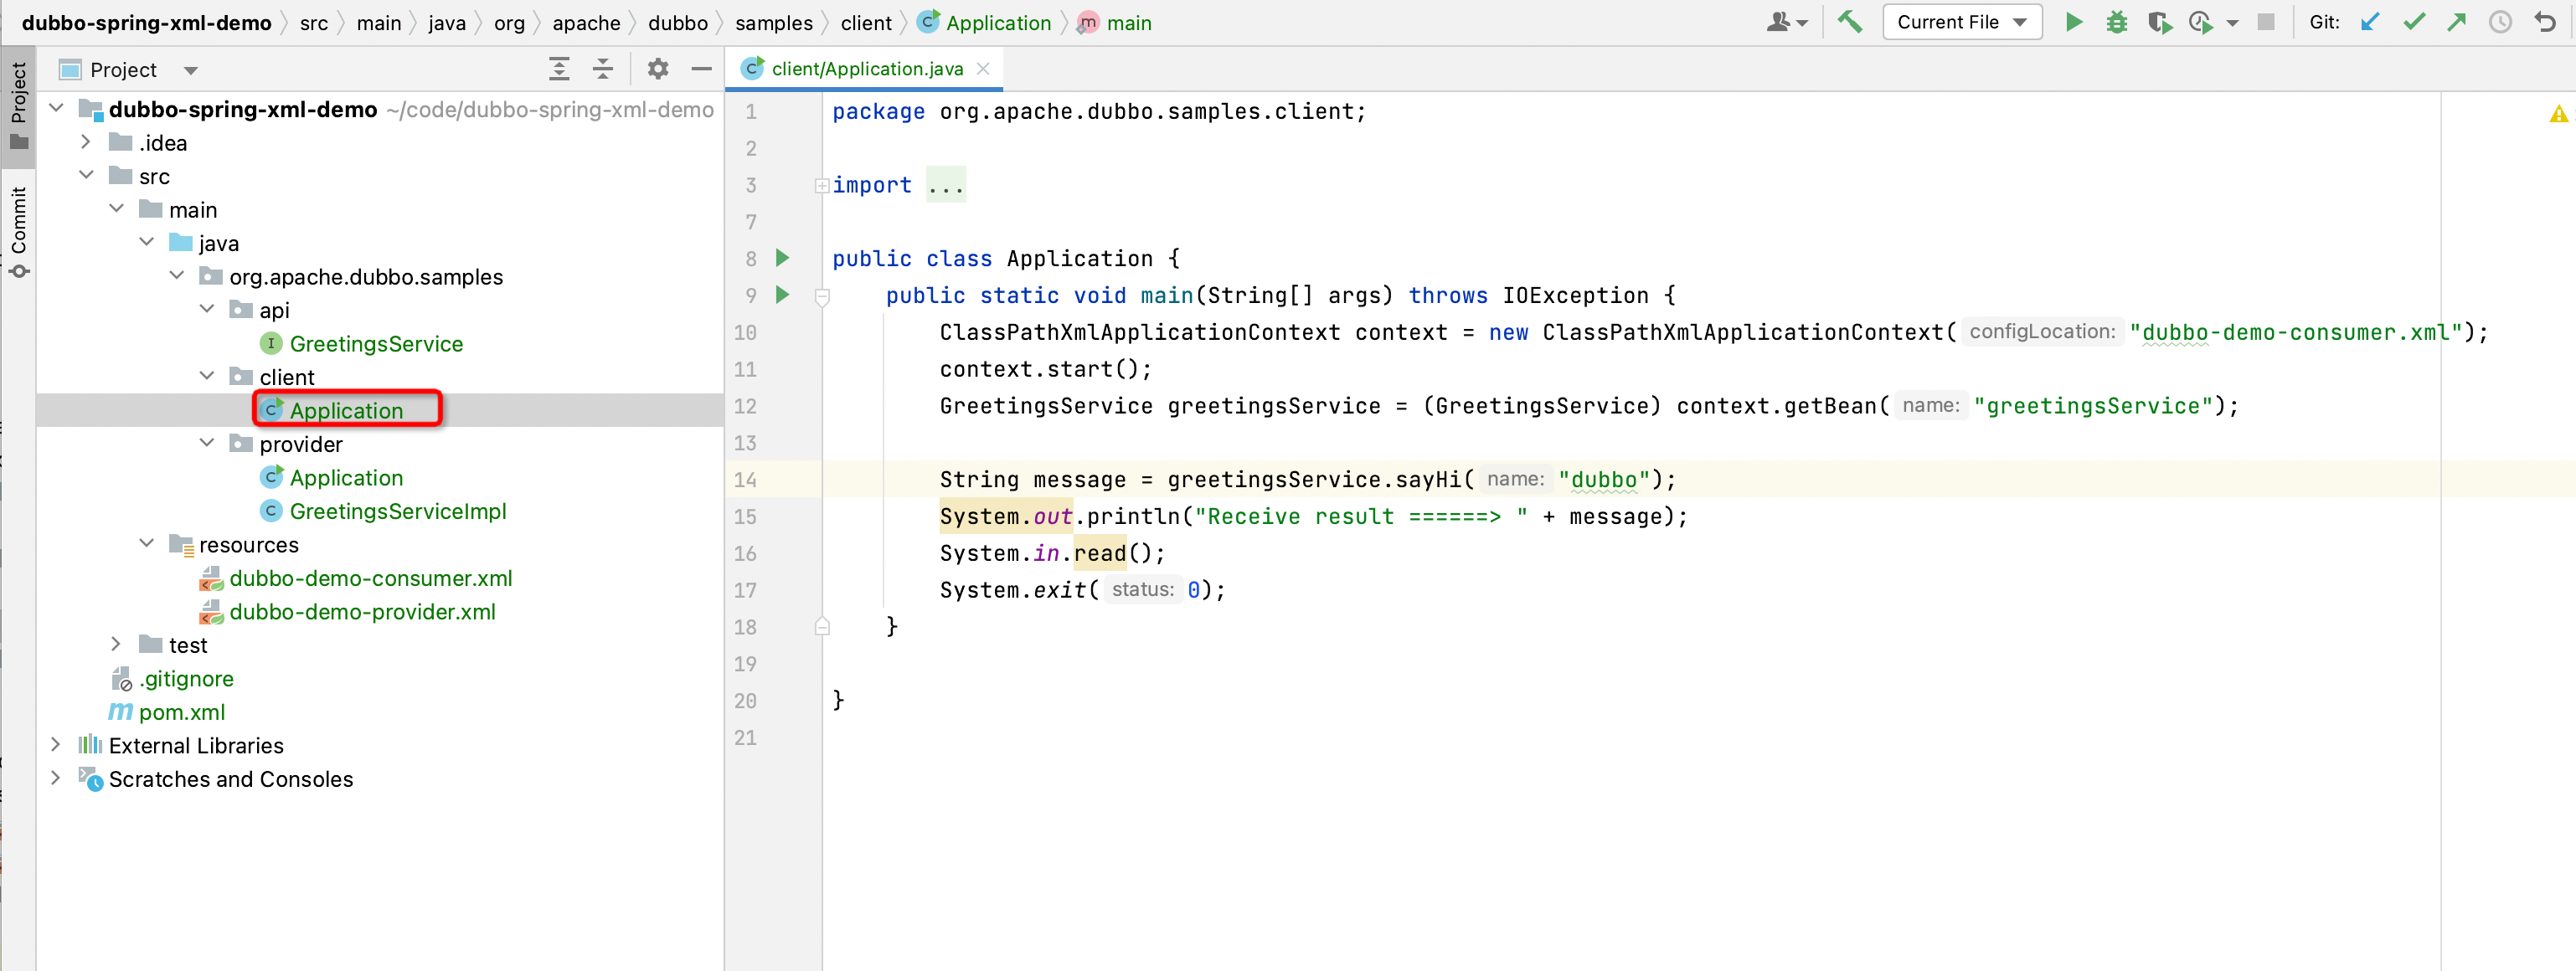Screen dimensions: 2576x971
Task: Open the Project view selector dropdown
Action: (x=190, y=70)
